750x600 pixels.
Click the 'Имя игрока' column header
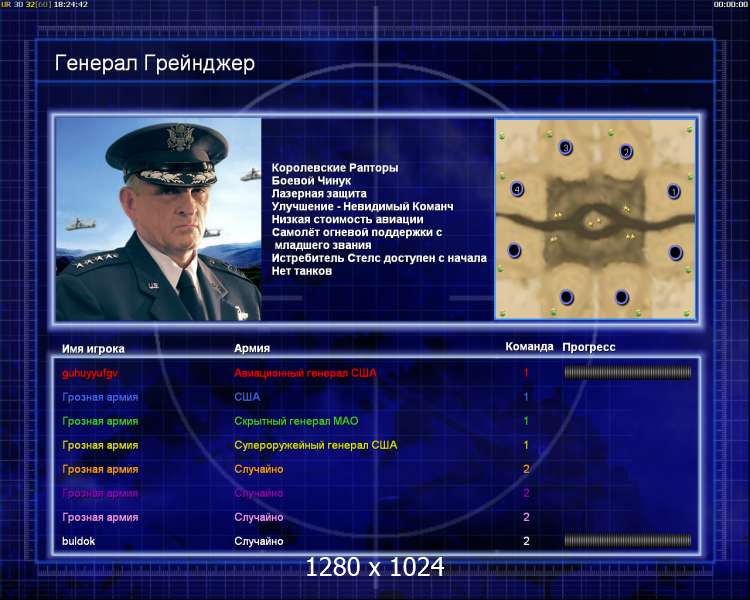pyautogui.click(x=93, y=349)
